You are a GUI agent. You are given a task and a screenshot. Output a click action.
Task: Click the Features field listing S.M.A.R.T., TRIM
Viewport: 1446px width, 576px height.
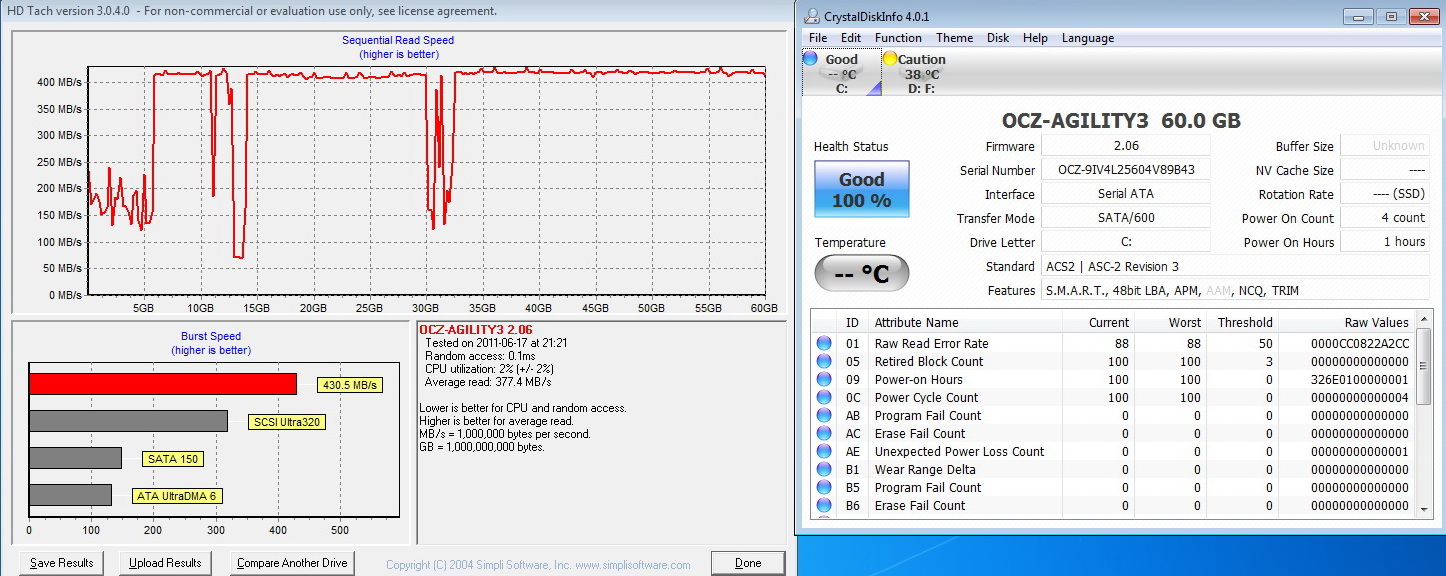pos(1235,290)
